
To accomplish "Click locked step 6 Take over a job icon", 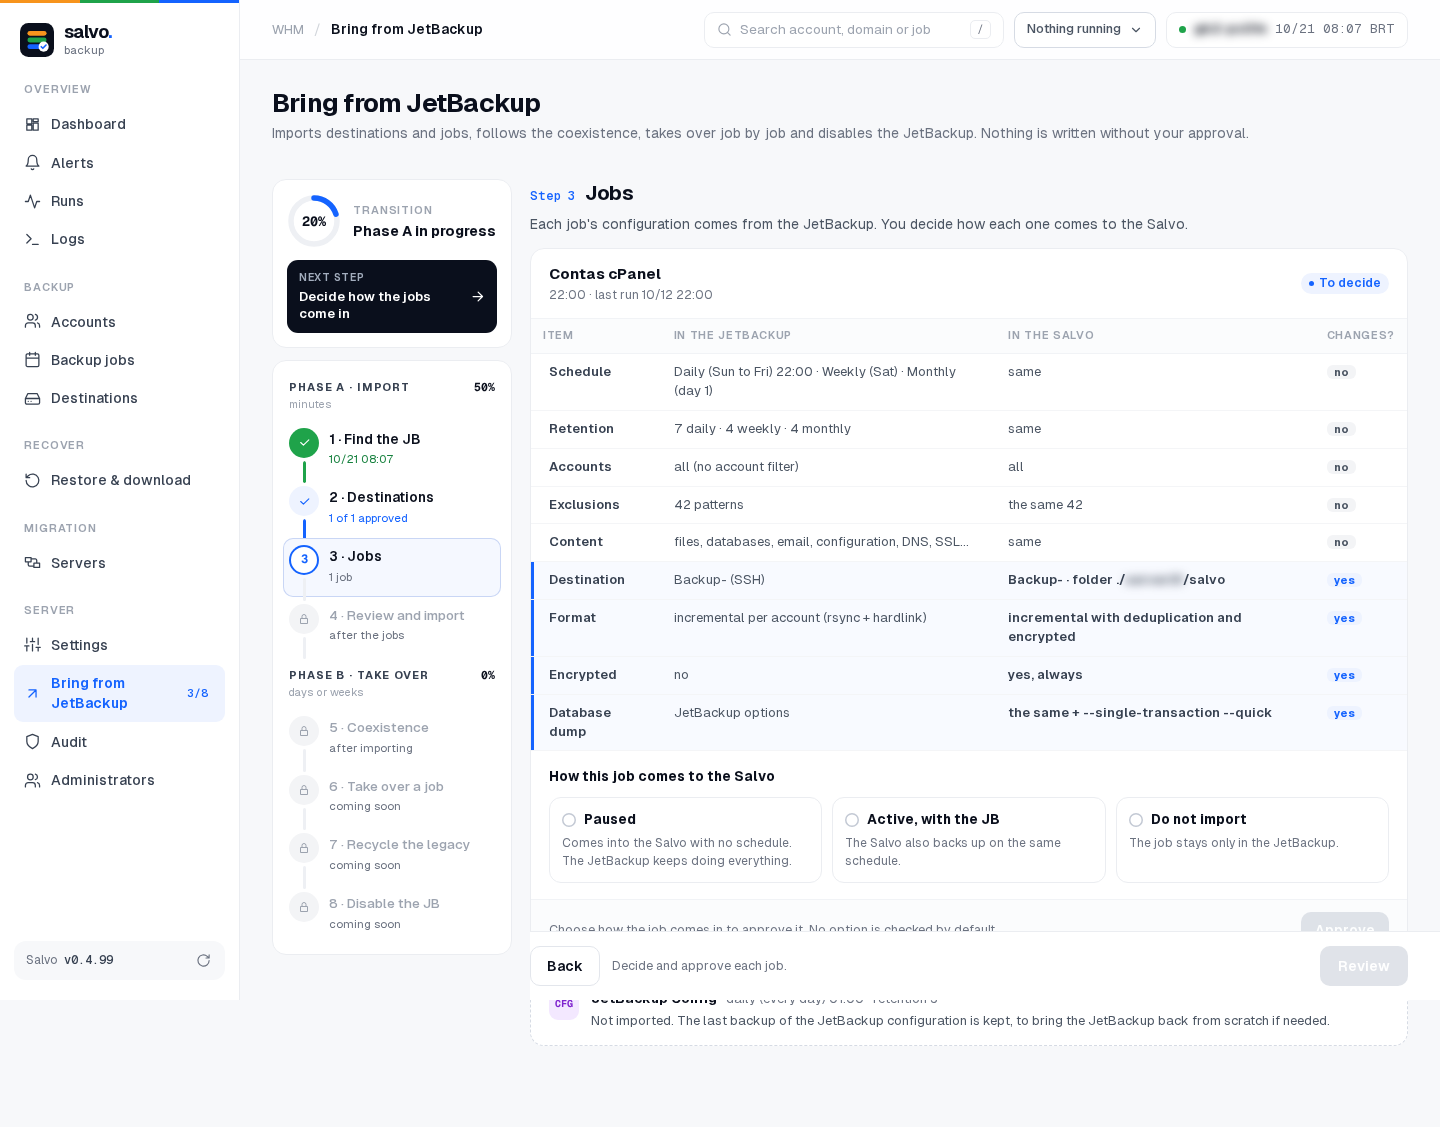I will point(304,790).
